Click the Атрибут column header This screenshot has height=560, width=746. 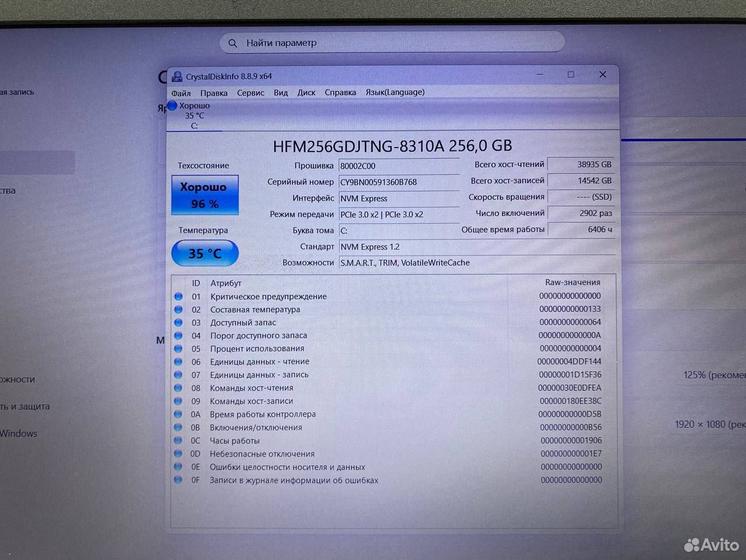tap(225, 283)
